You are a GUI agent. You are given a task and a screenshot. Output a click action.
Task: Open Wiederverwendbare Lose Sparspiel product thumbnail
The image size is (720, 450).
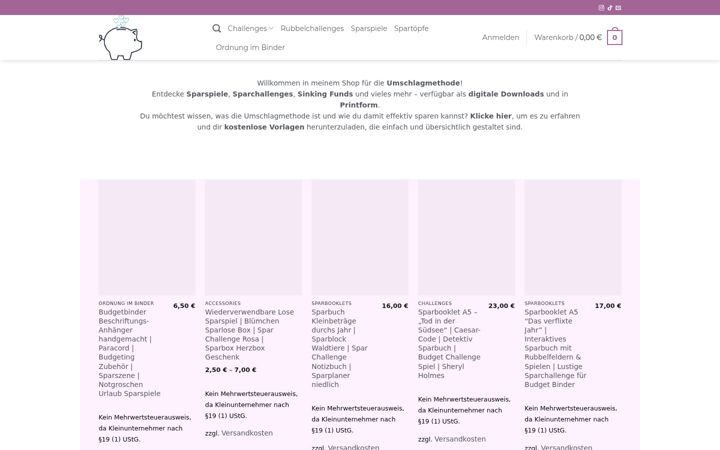(253, 237)
